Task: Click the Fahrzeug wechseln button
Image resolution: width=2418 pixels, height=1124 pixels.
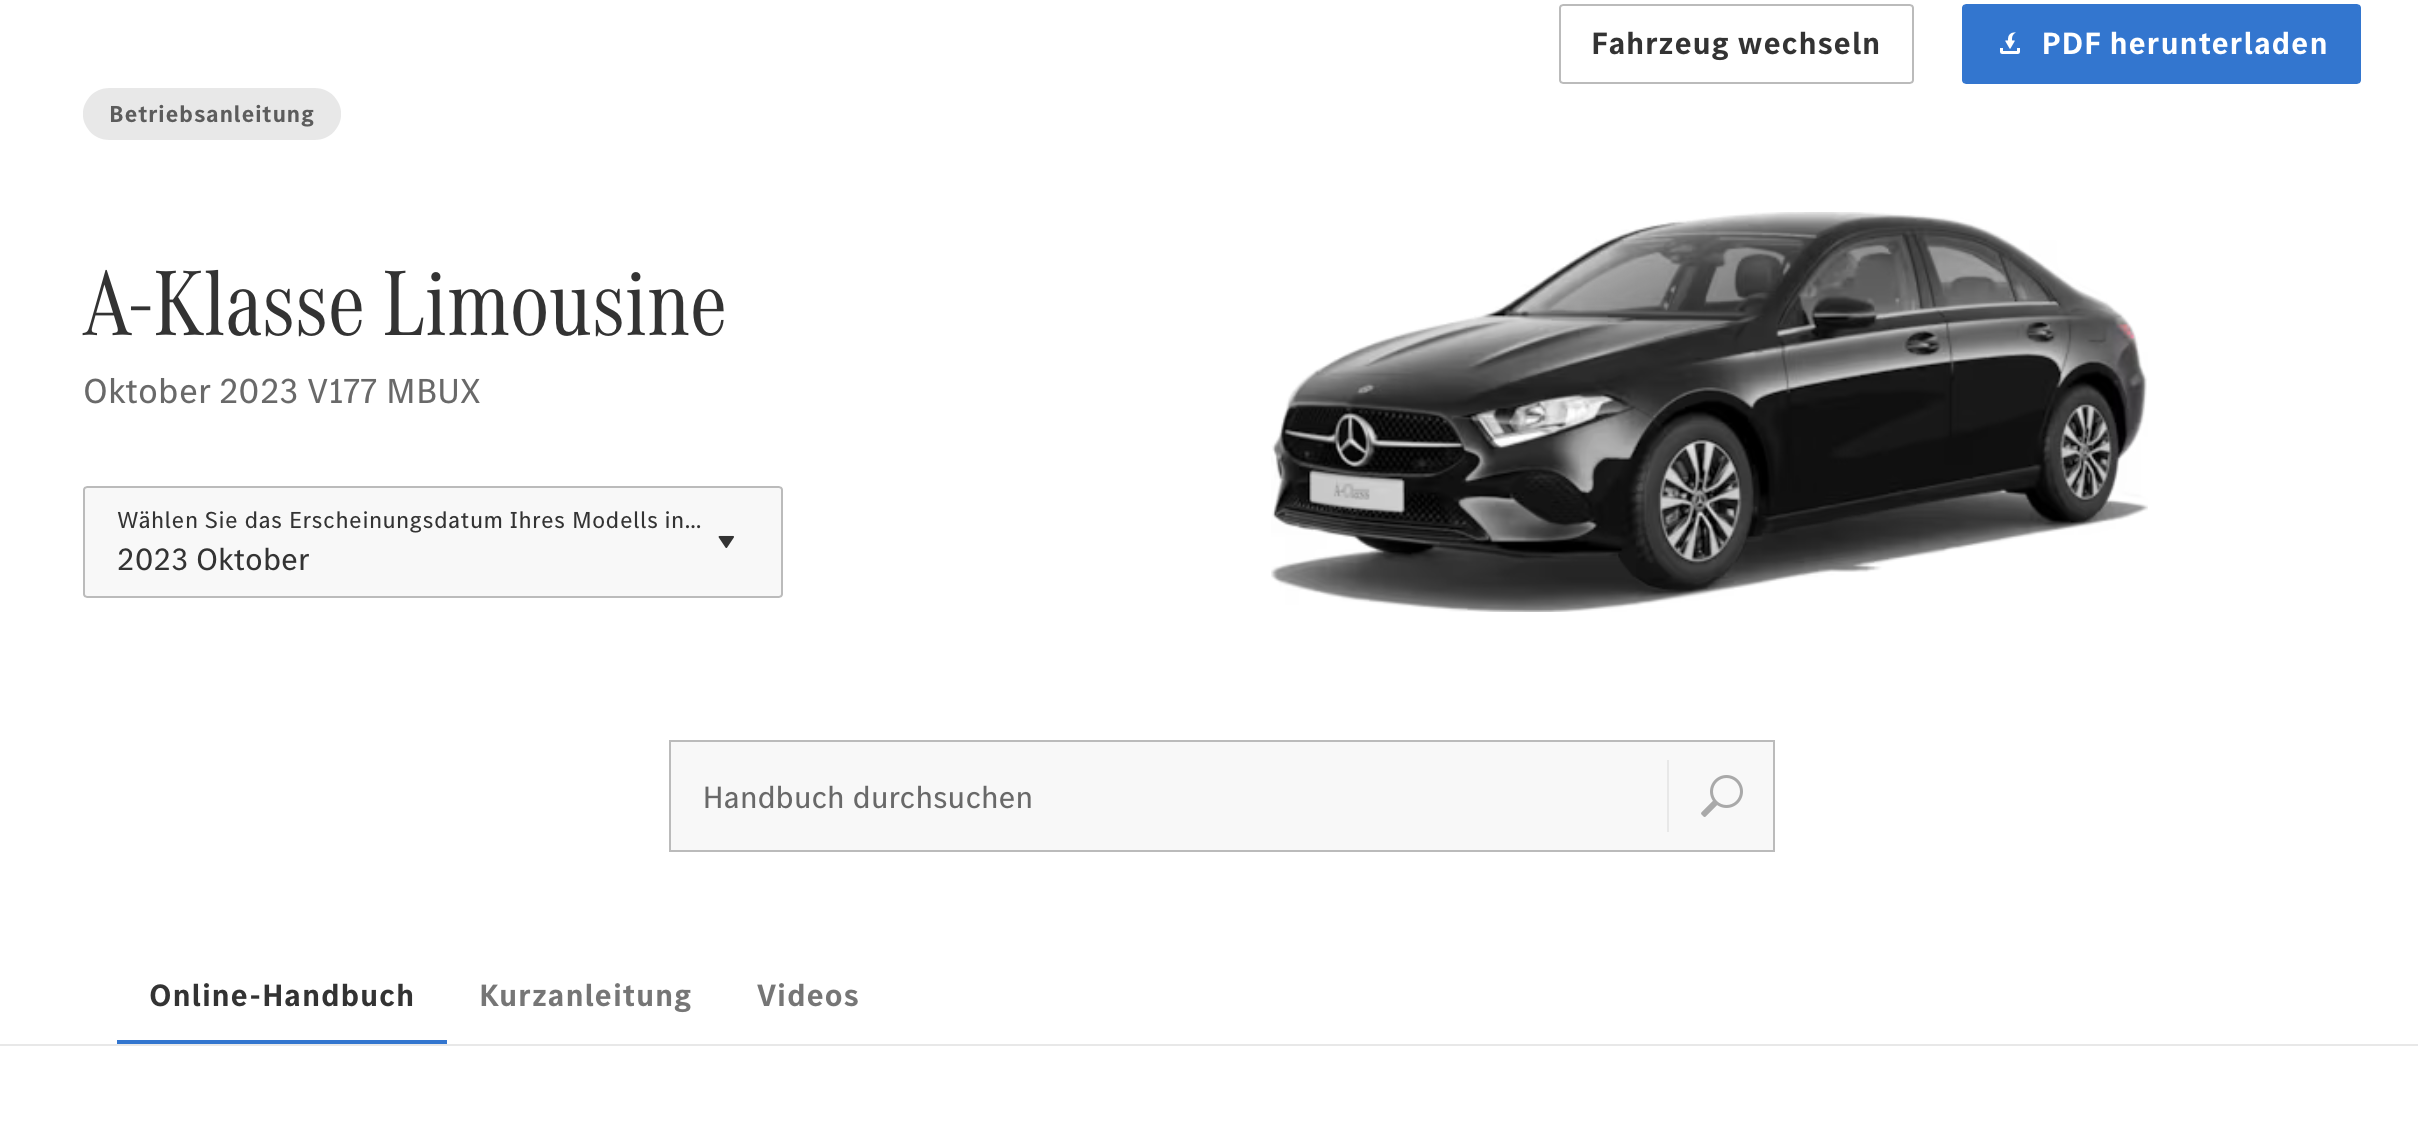Action: [1735, 44]
